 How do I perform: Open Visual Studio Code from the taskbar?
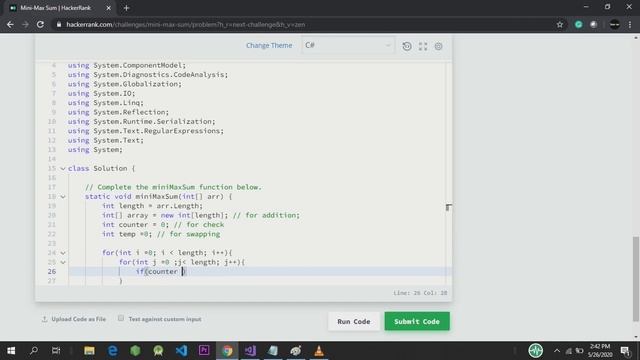[x=181, y=351]
